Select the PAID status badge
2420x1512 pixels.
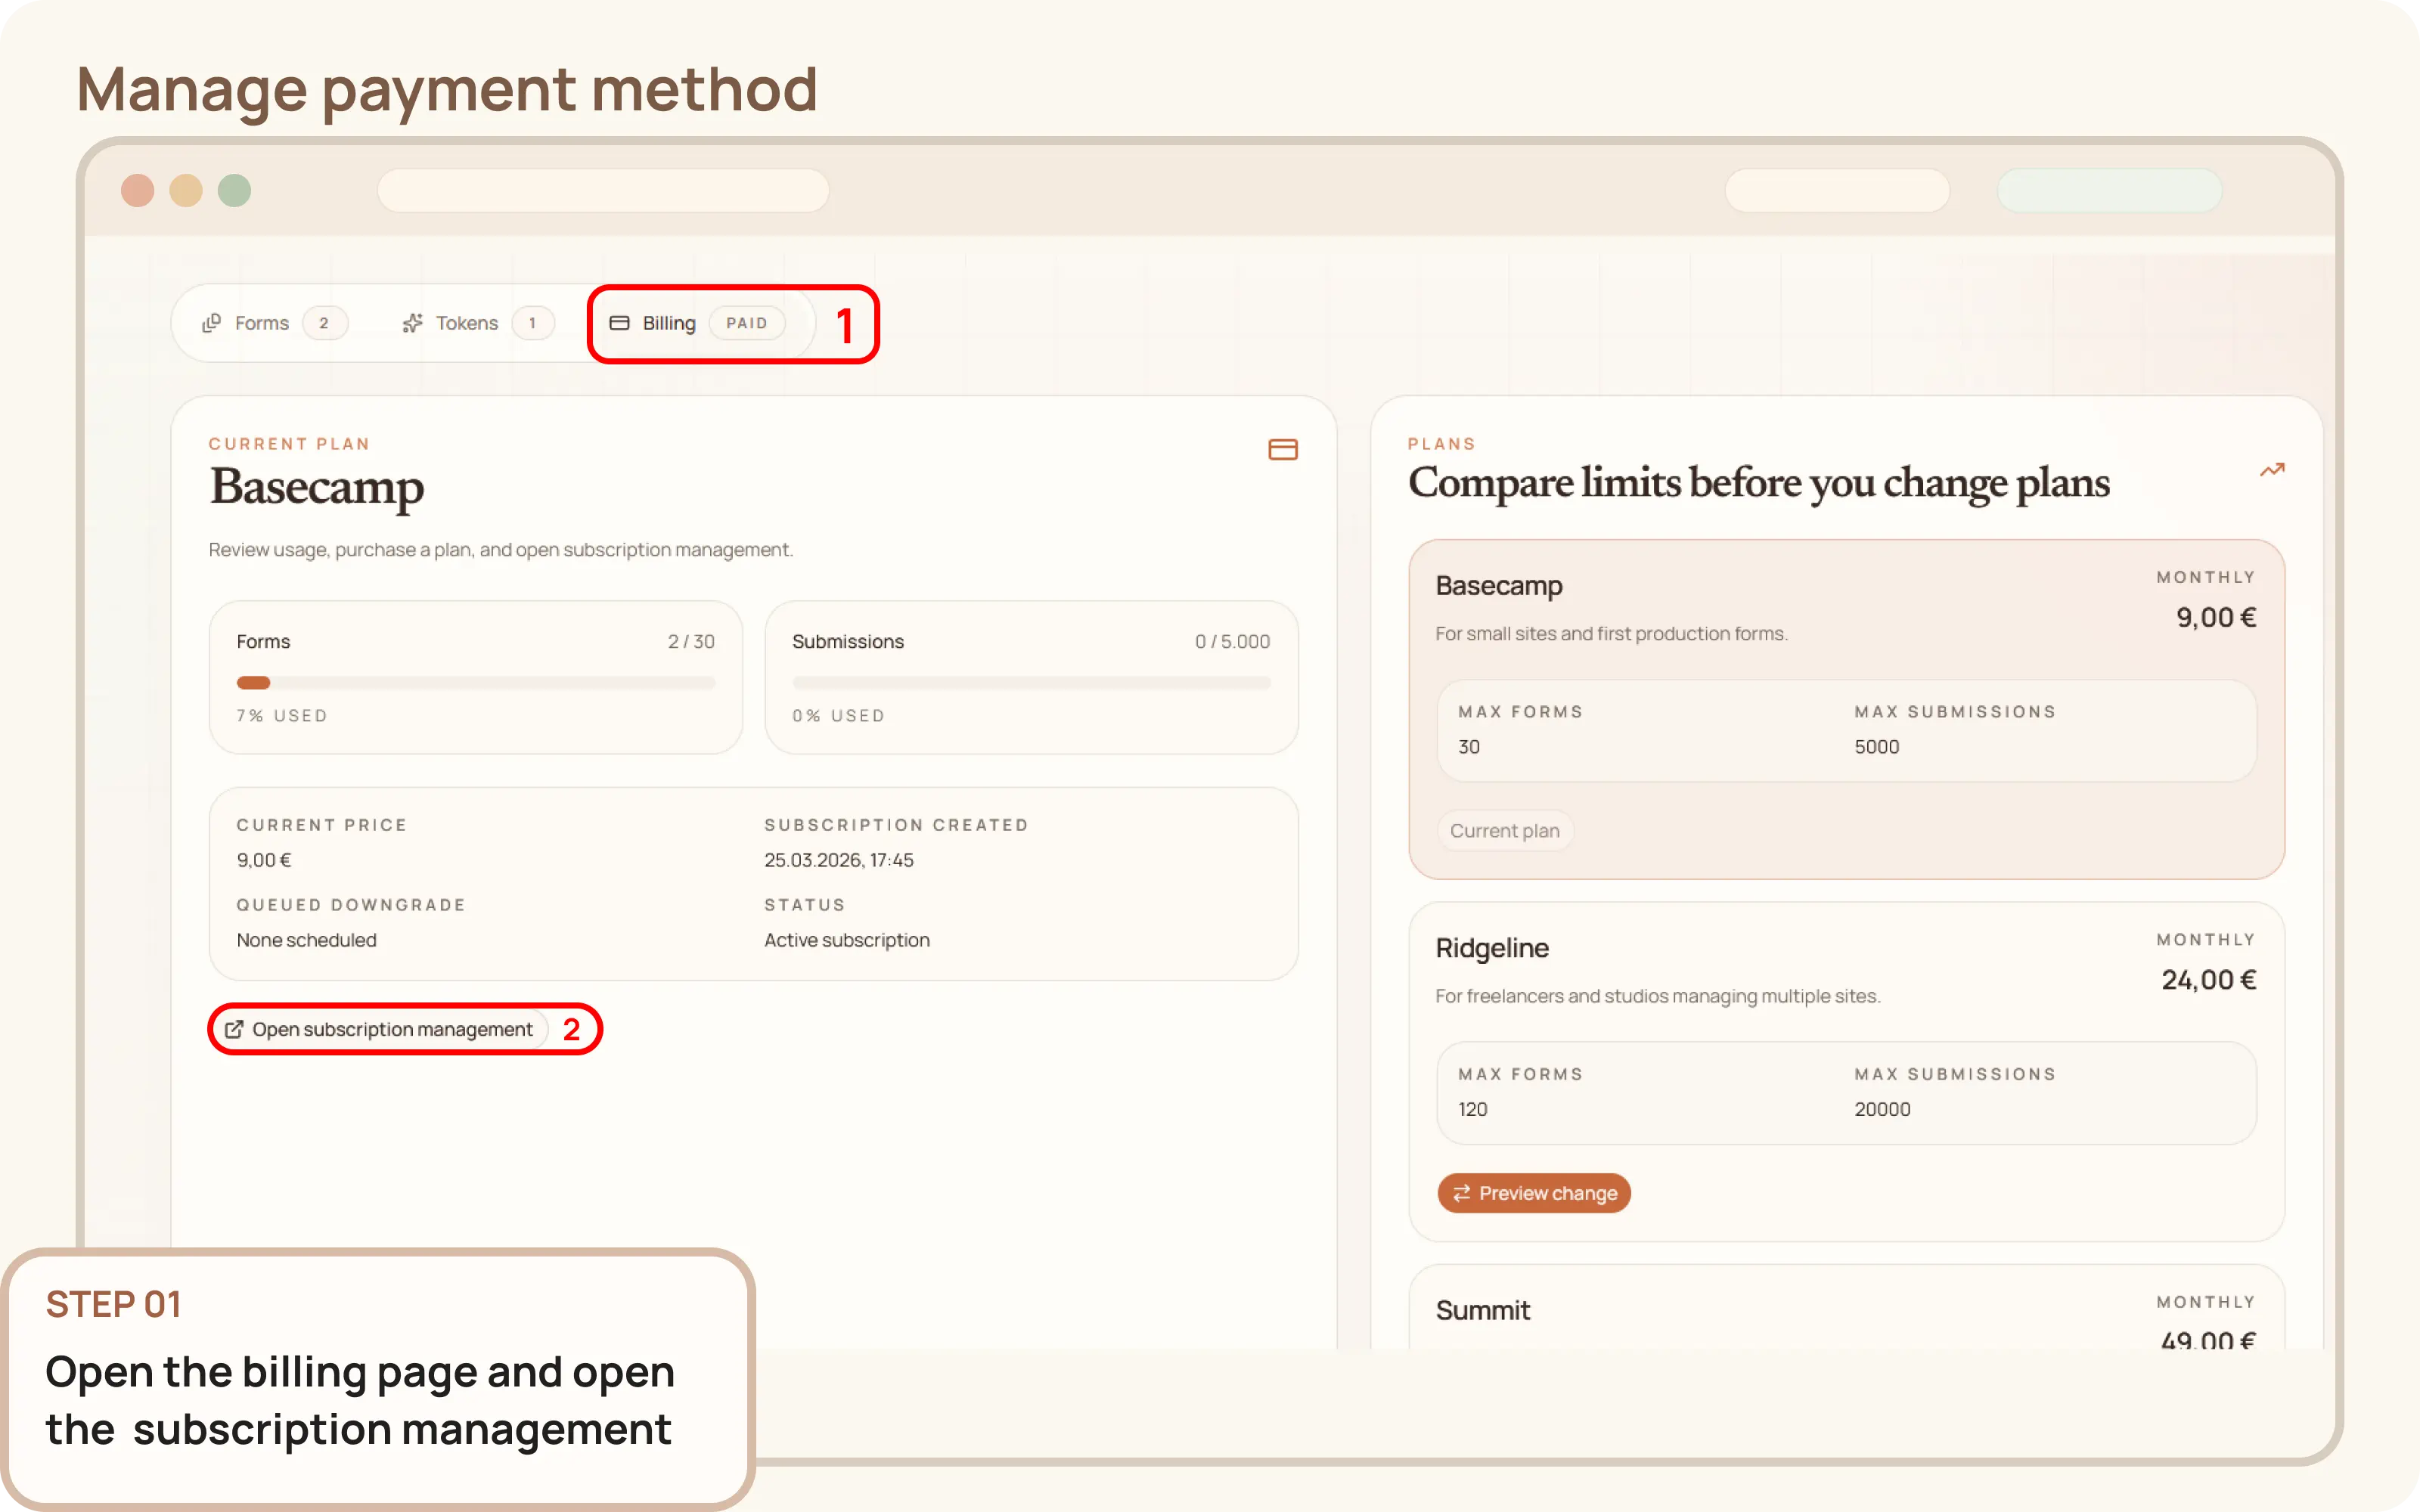click(x=747, y=323)
